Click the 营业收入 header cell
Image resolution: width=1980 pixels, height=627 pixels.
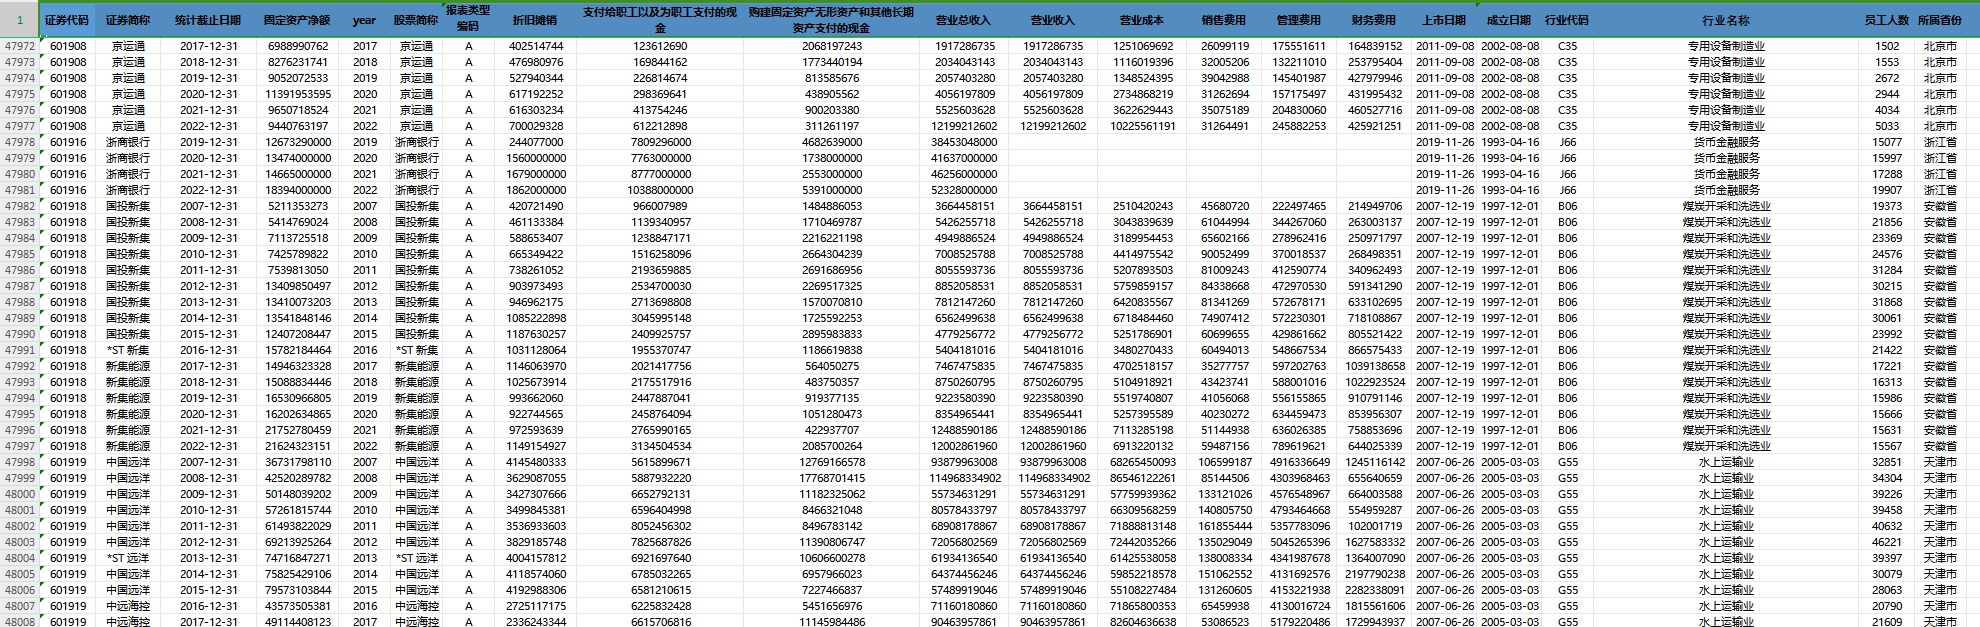tap(1053, 20)
